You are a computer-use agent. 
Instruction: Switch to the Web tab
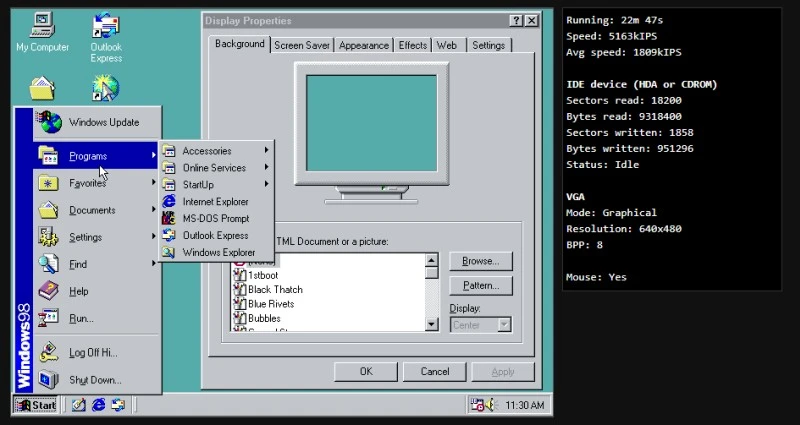pyautogui.click(x=447, y=45)
